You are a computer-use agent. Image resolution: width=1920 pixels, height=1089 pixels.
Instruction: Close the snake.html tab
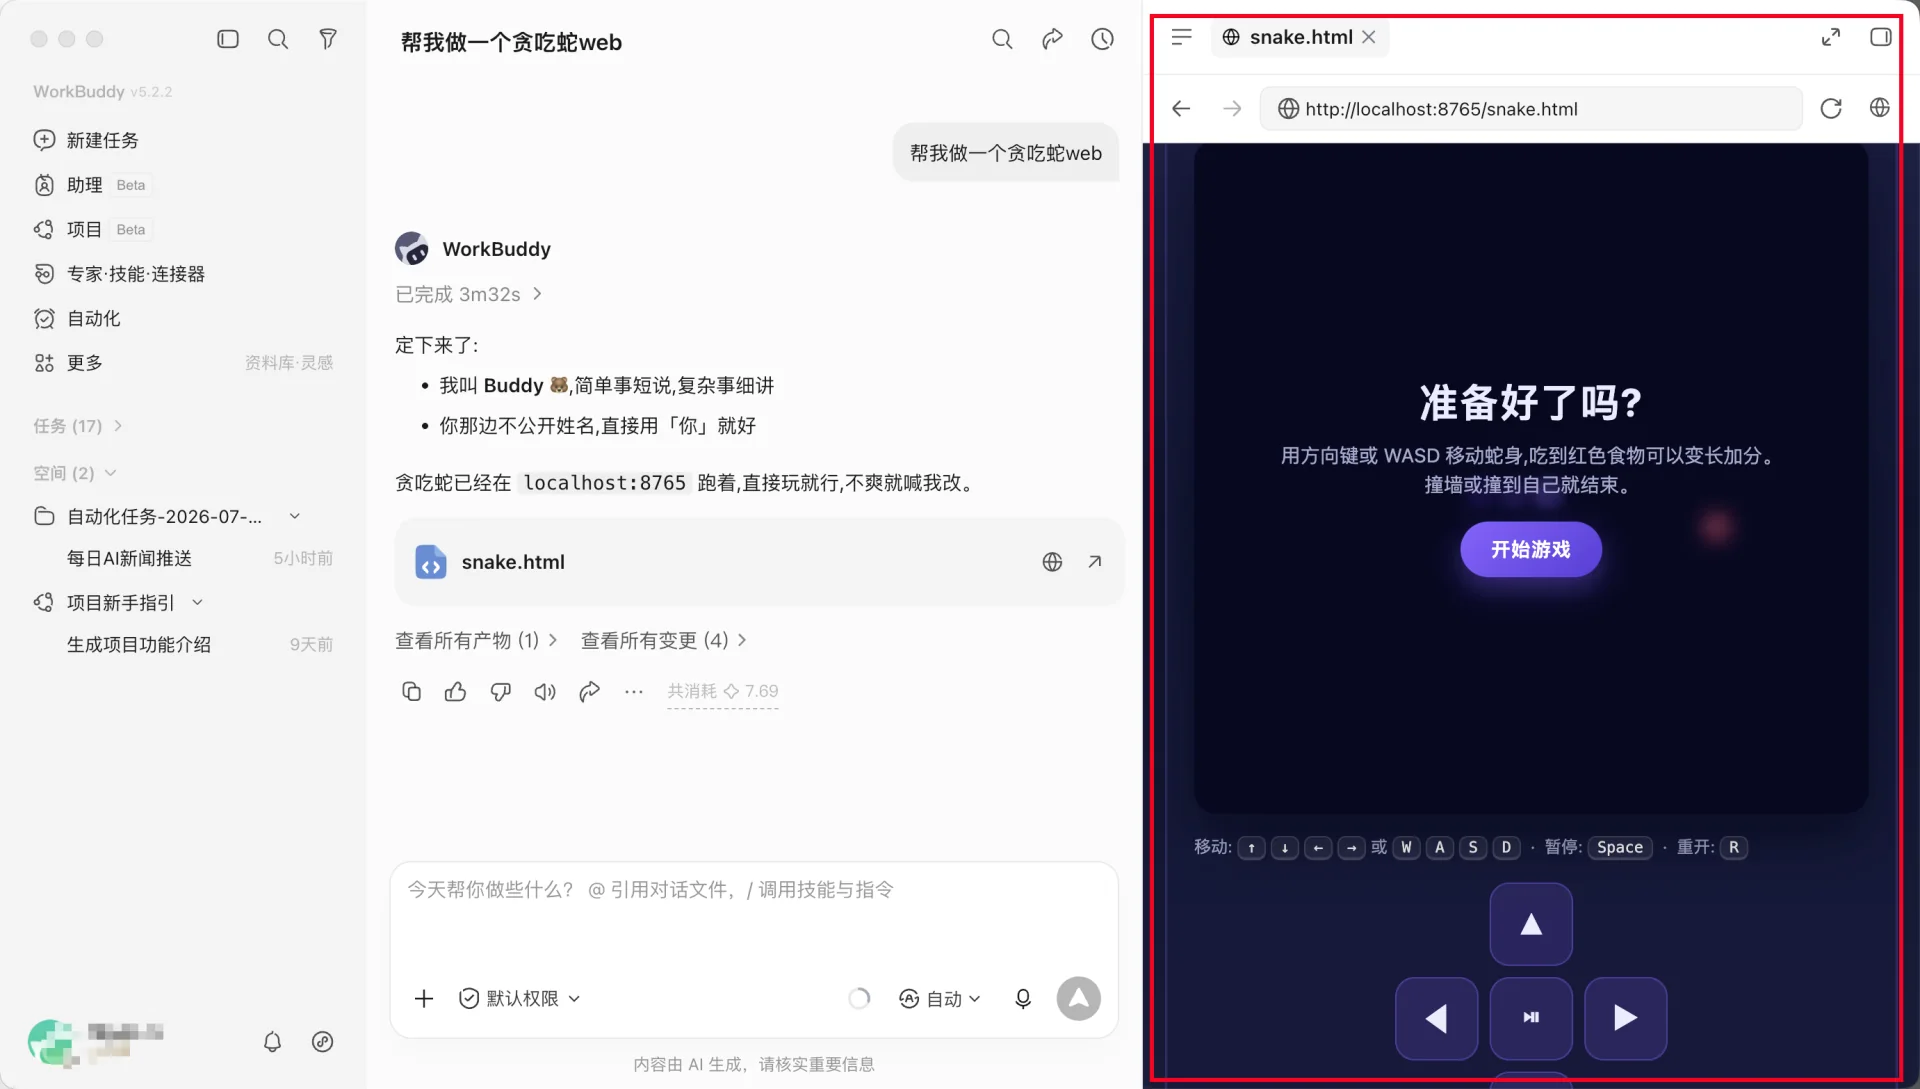pos(1369,37)
